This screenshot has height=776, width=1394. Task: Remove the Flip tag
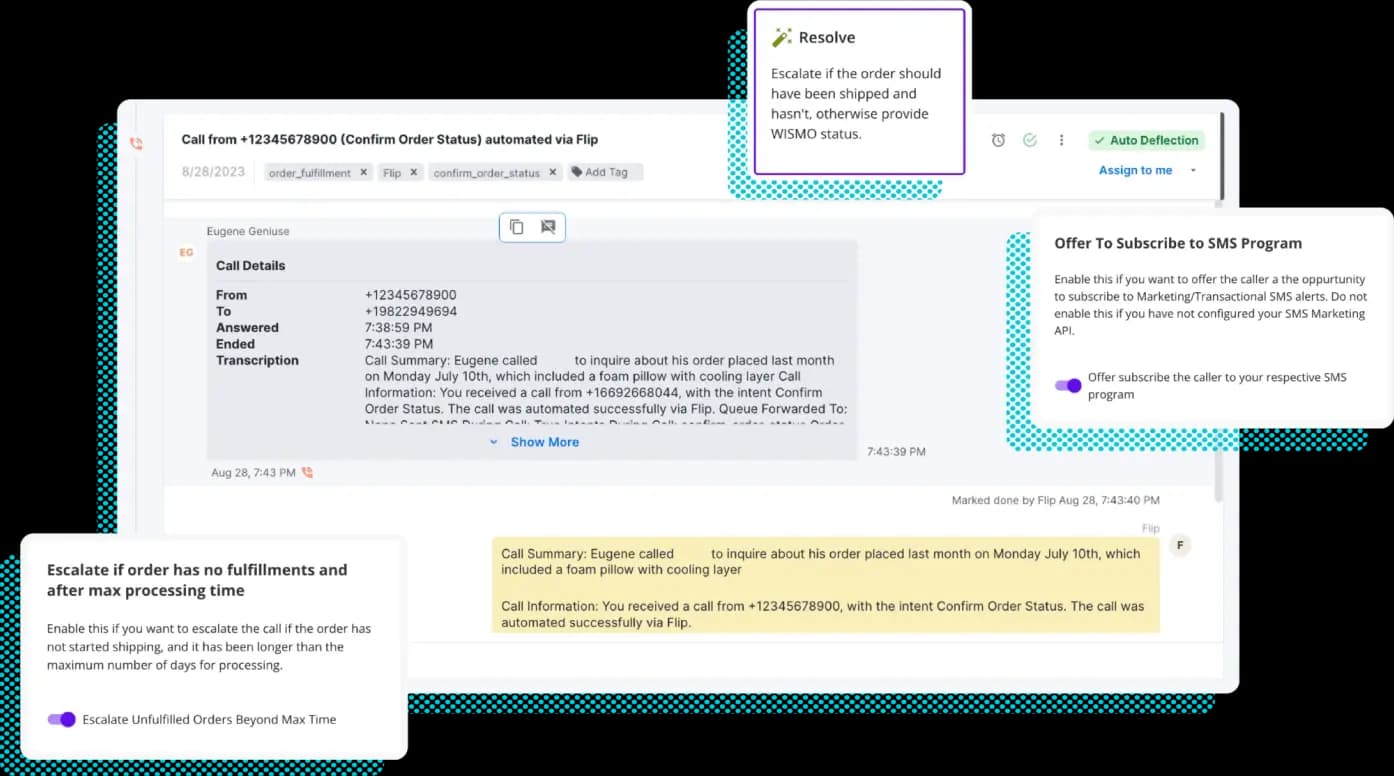[x=412, y=171]
